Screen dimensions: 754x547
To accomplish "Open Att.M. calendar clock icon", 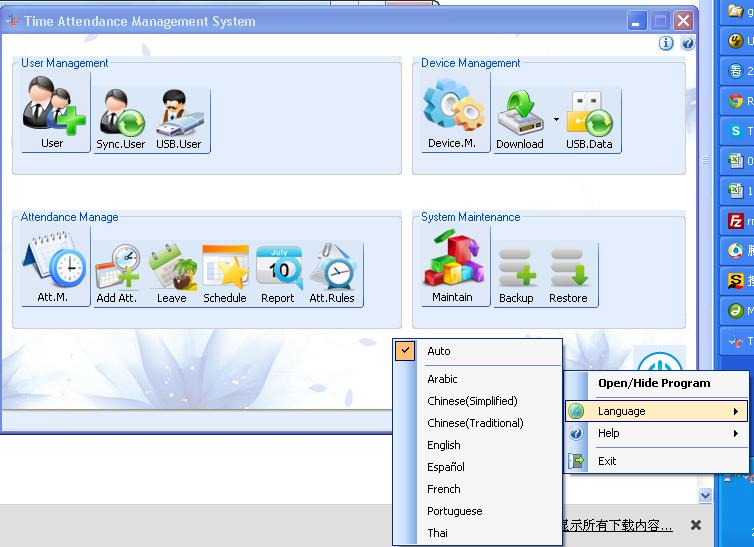I will point(55,266).
